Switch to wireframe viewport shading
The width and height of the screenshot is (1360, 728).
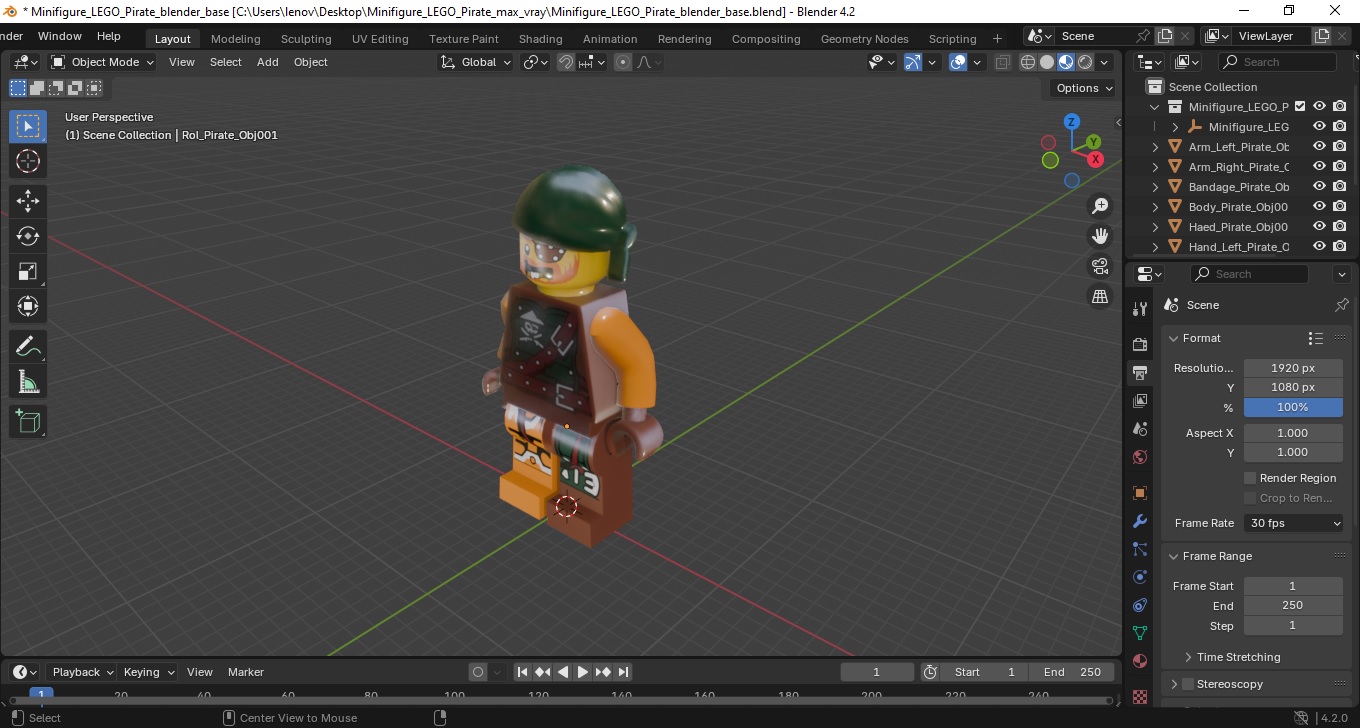(1028, 62)
